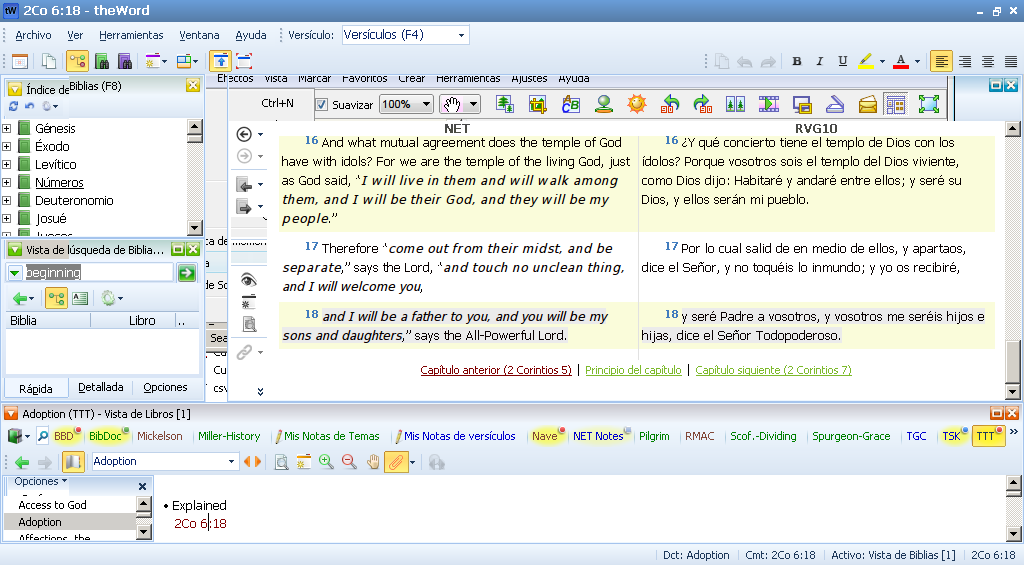Image resolution: width=1024 pixels, height=565 pixels.
Task: Click the sun icon in the viewer toolbar
Action: coord(636,104)
